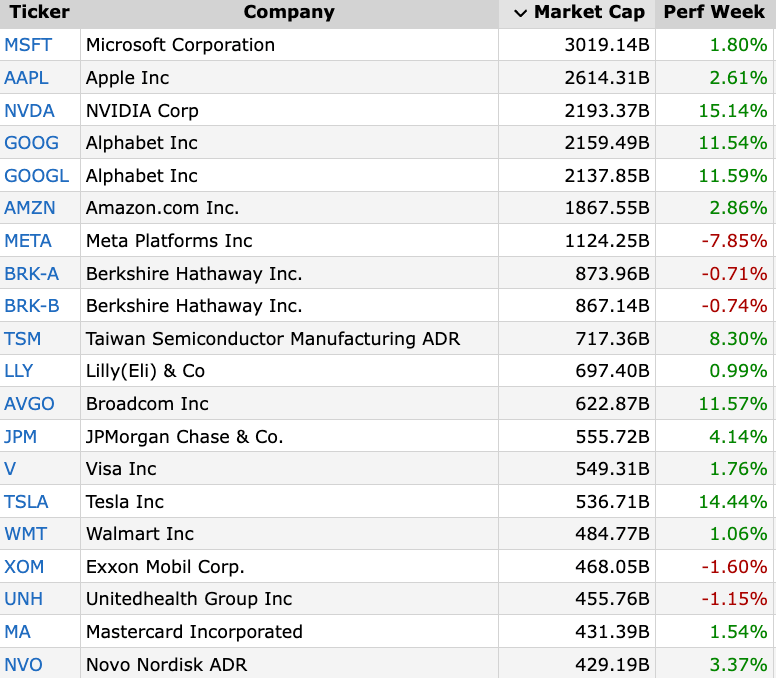
Task: Open the GOOGL ticker link
Action: tap(37, 176)
